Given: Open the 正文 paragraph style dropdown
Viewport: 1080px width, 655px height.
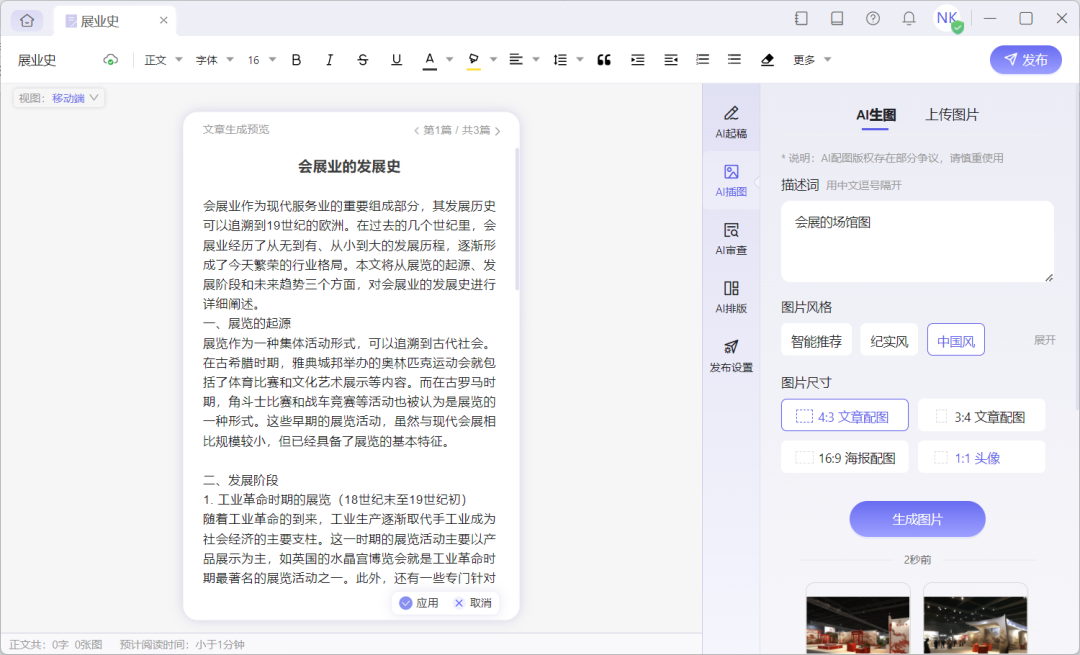Looking at the screenshot, I should 163,60.
